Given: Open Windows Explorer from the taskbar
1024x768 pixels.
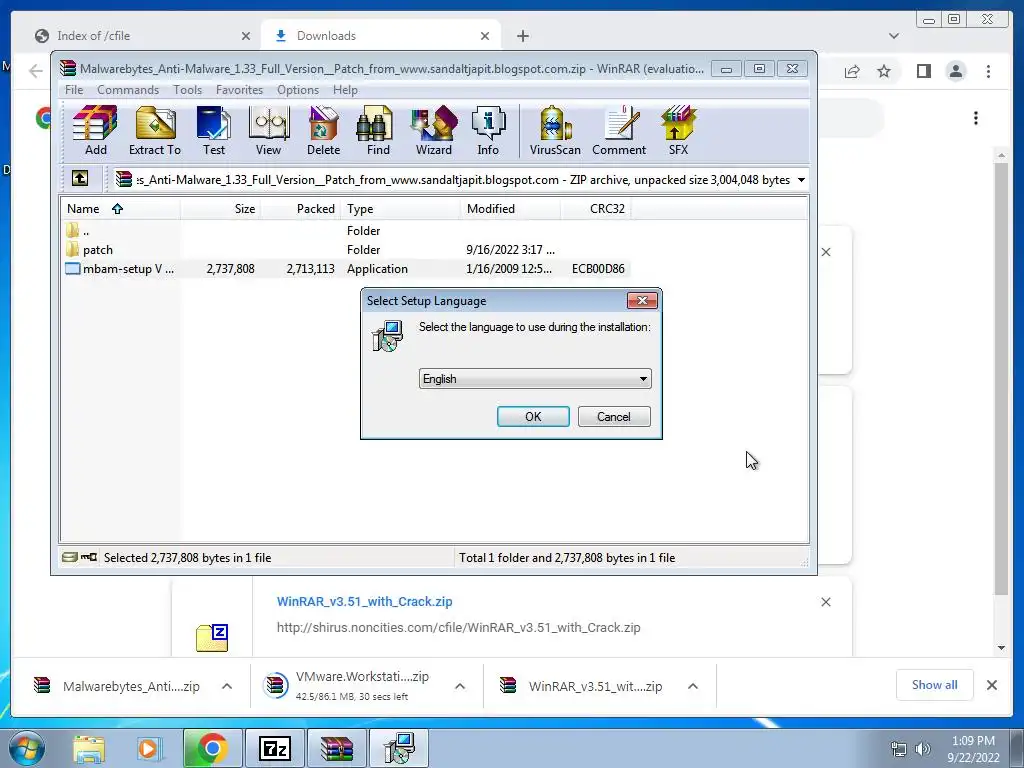Looking at the screenshot, I should click(x=88, y=748).
